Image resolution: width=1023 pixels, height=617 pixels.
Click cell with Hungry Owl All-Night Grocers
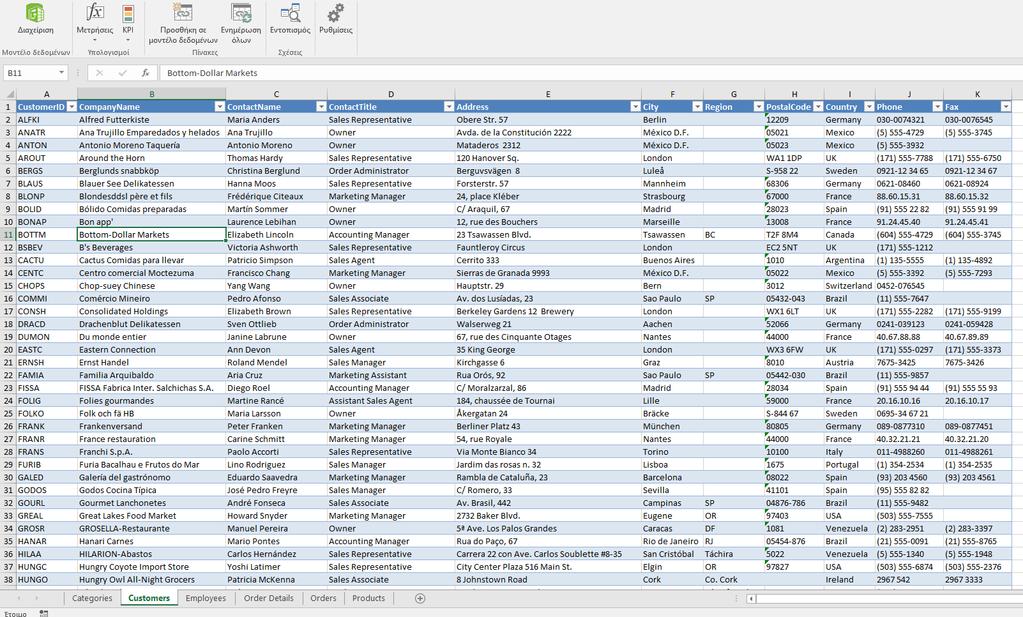pos(151,580)
